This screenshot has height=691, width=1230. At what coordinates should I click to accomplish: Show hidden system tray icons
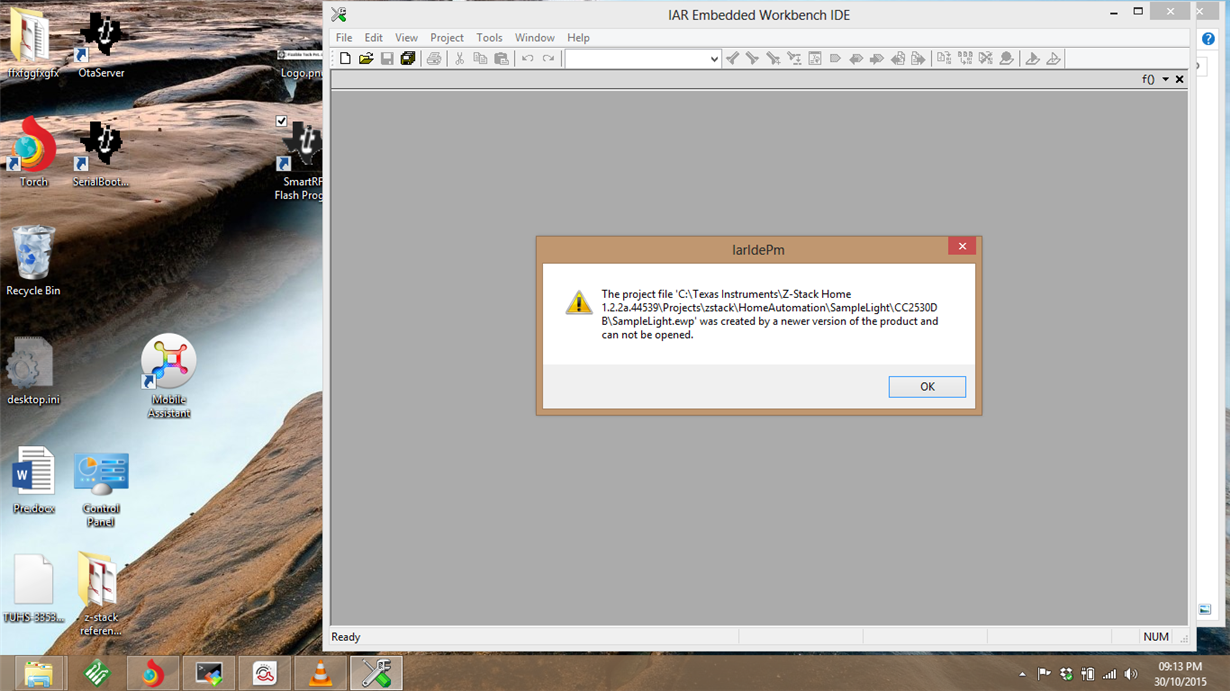click(x=1022, y=674)
